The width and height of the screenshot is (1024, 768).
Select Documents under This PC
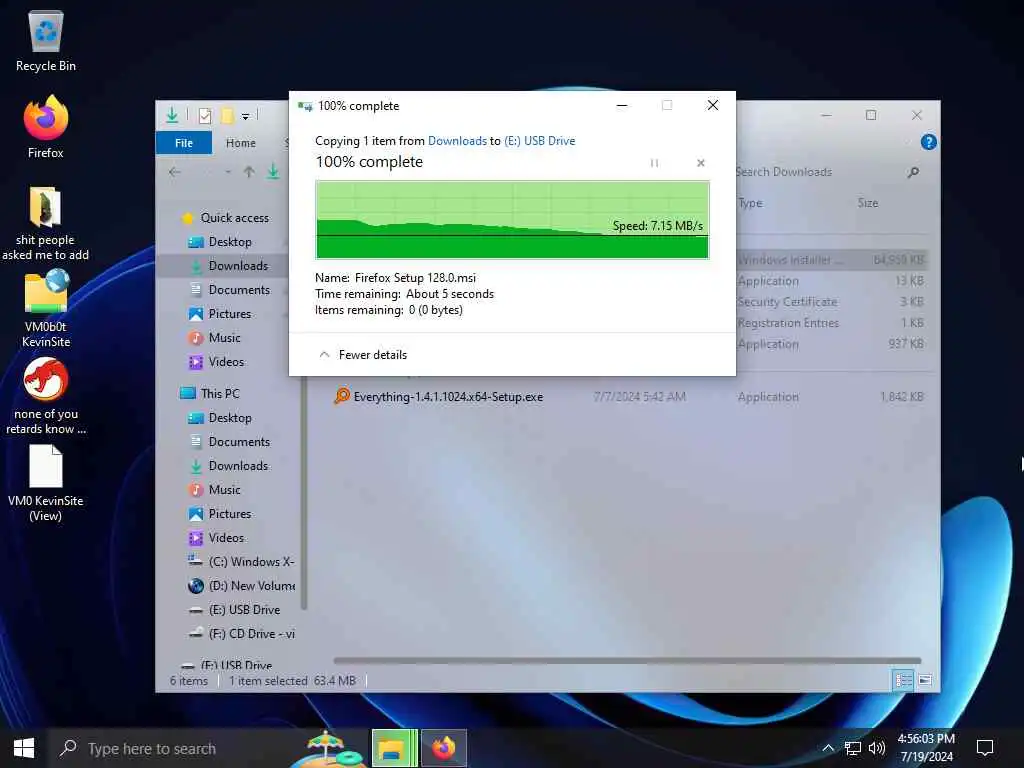pos(229,442)
